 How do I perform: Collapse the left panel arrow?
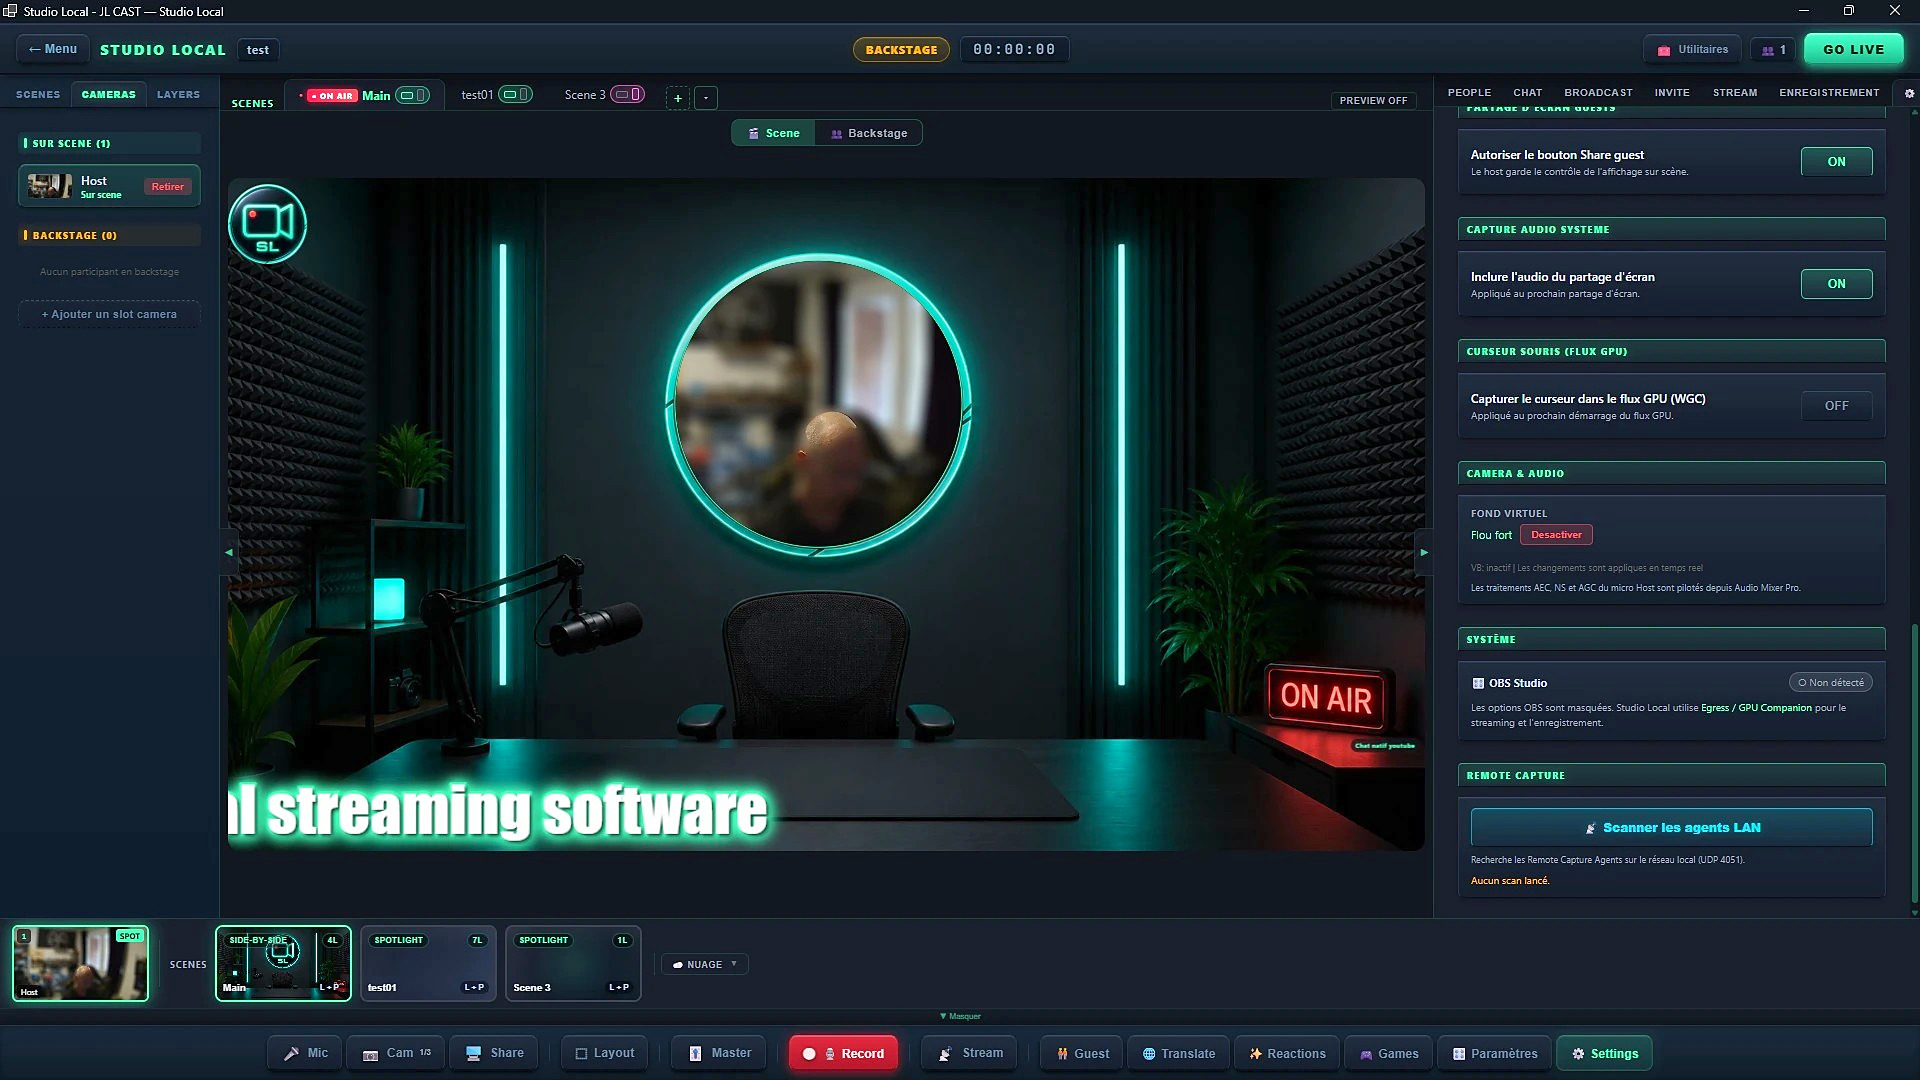(x=229, y=552)
